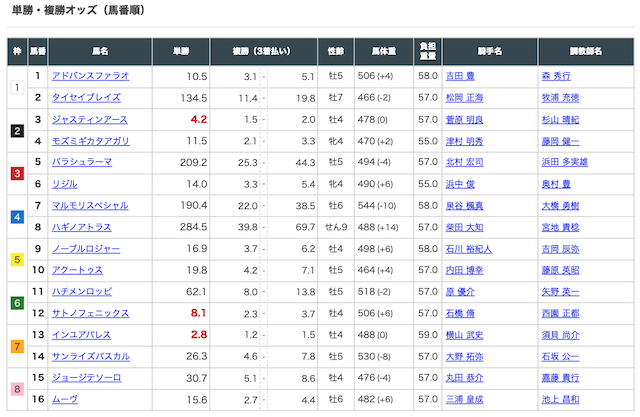Open trainer 藤原 英昭 profile
Viewport: 640px width, 417px height.
(x=559, y=270)
